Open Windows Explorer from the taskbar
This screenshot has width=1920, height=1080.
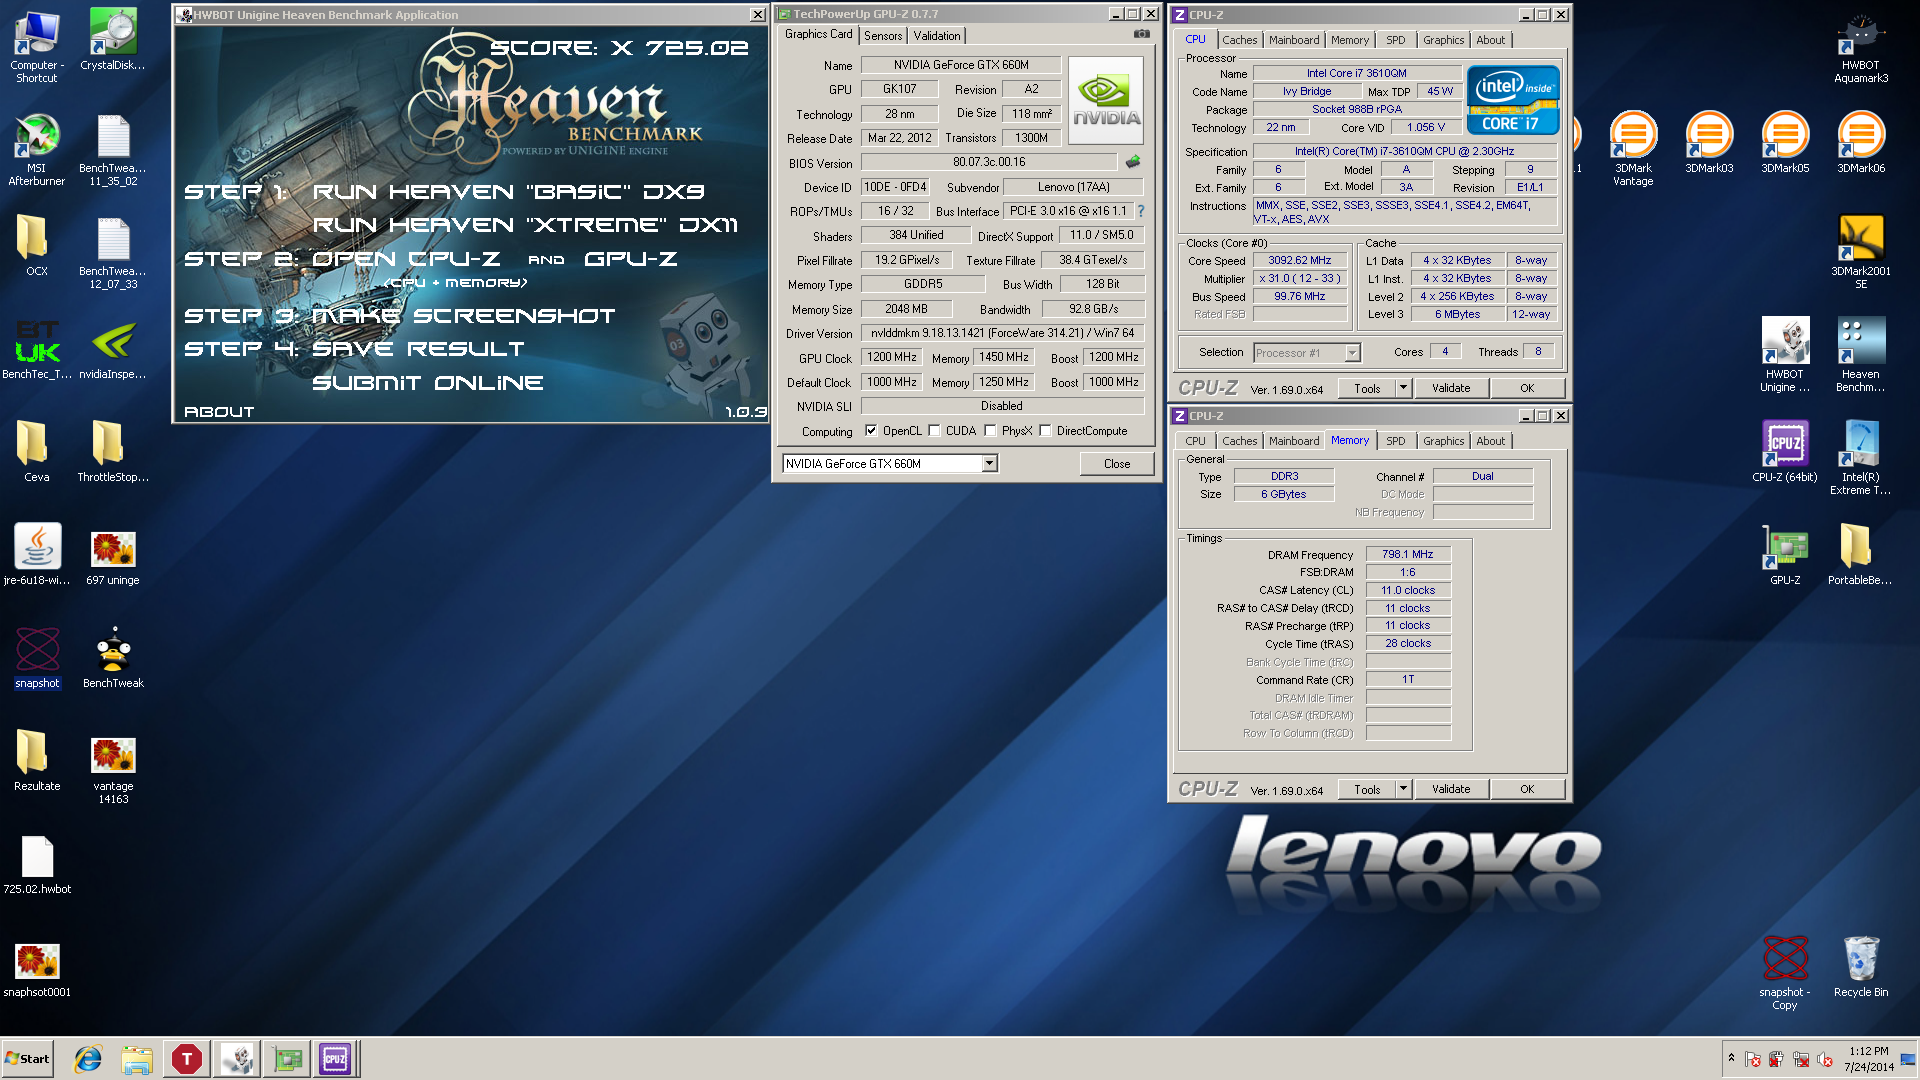coord(137,1059)
